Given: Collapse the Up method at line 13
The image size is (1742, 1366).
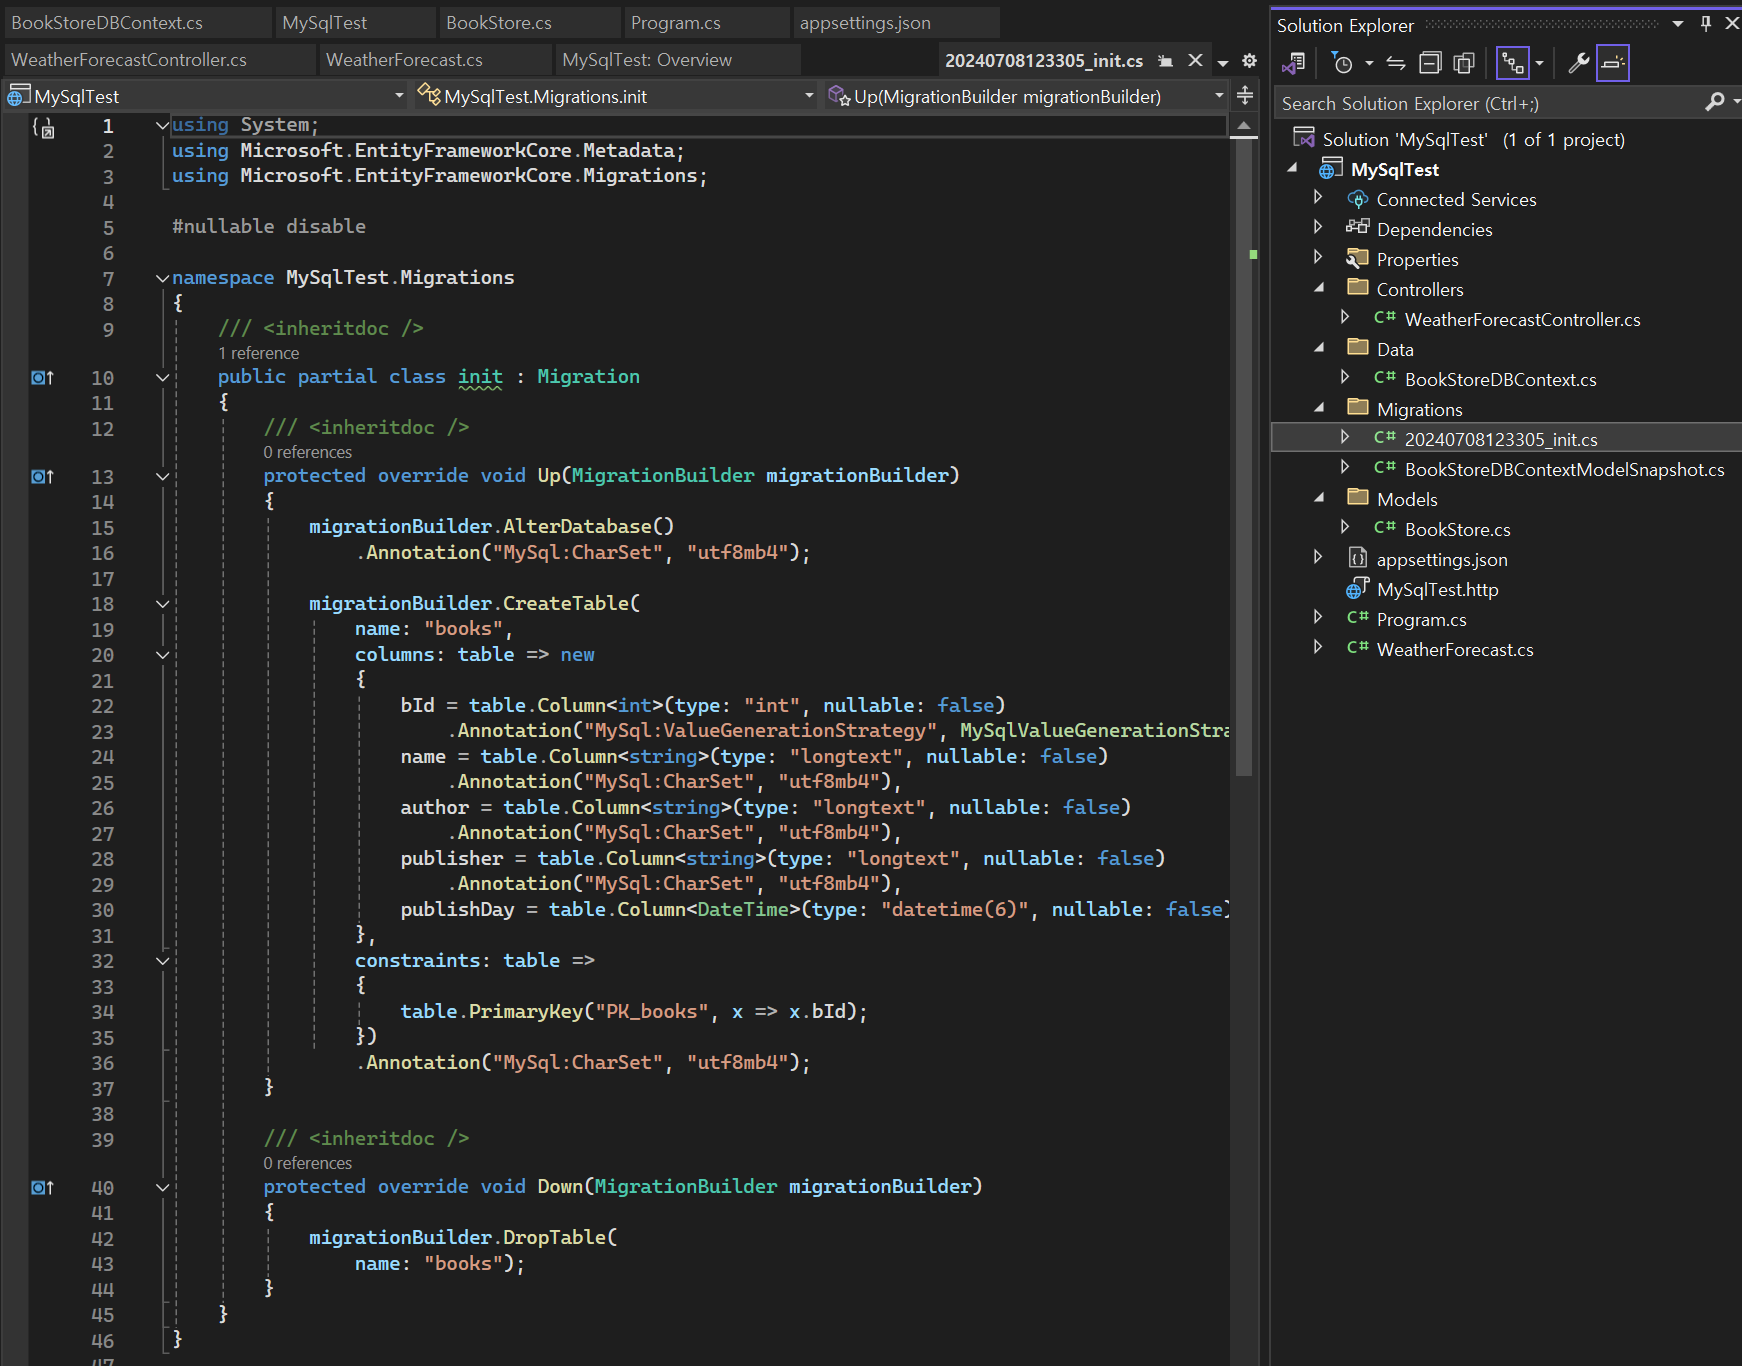Looking at the screenshot, I should [x=162, y=476].
